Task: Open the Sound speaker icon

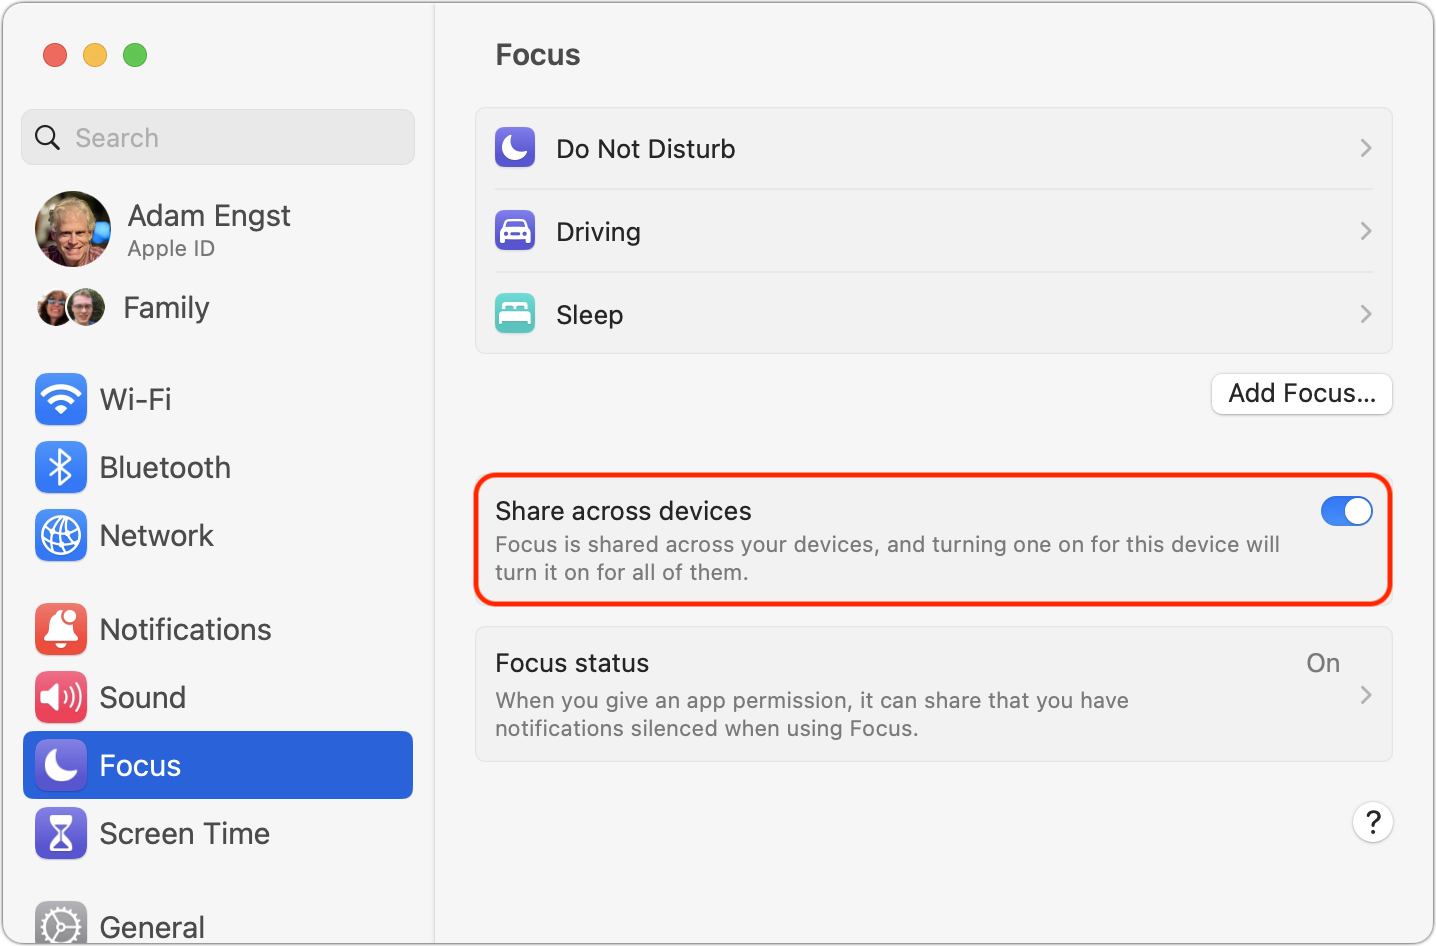Action: click(x=61, y=697)
